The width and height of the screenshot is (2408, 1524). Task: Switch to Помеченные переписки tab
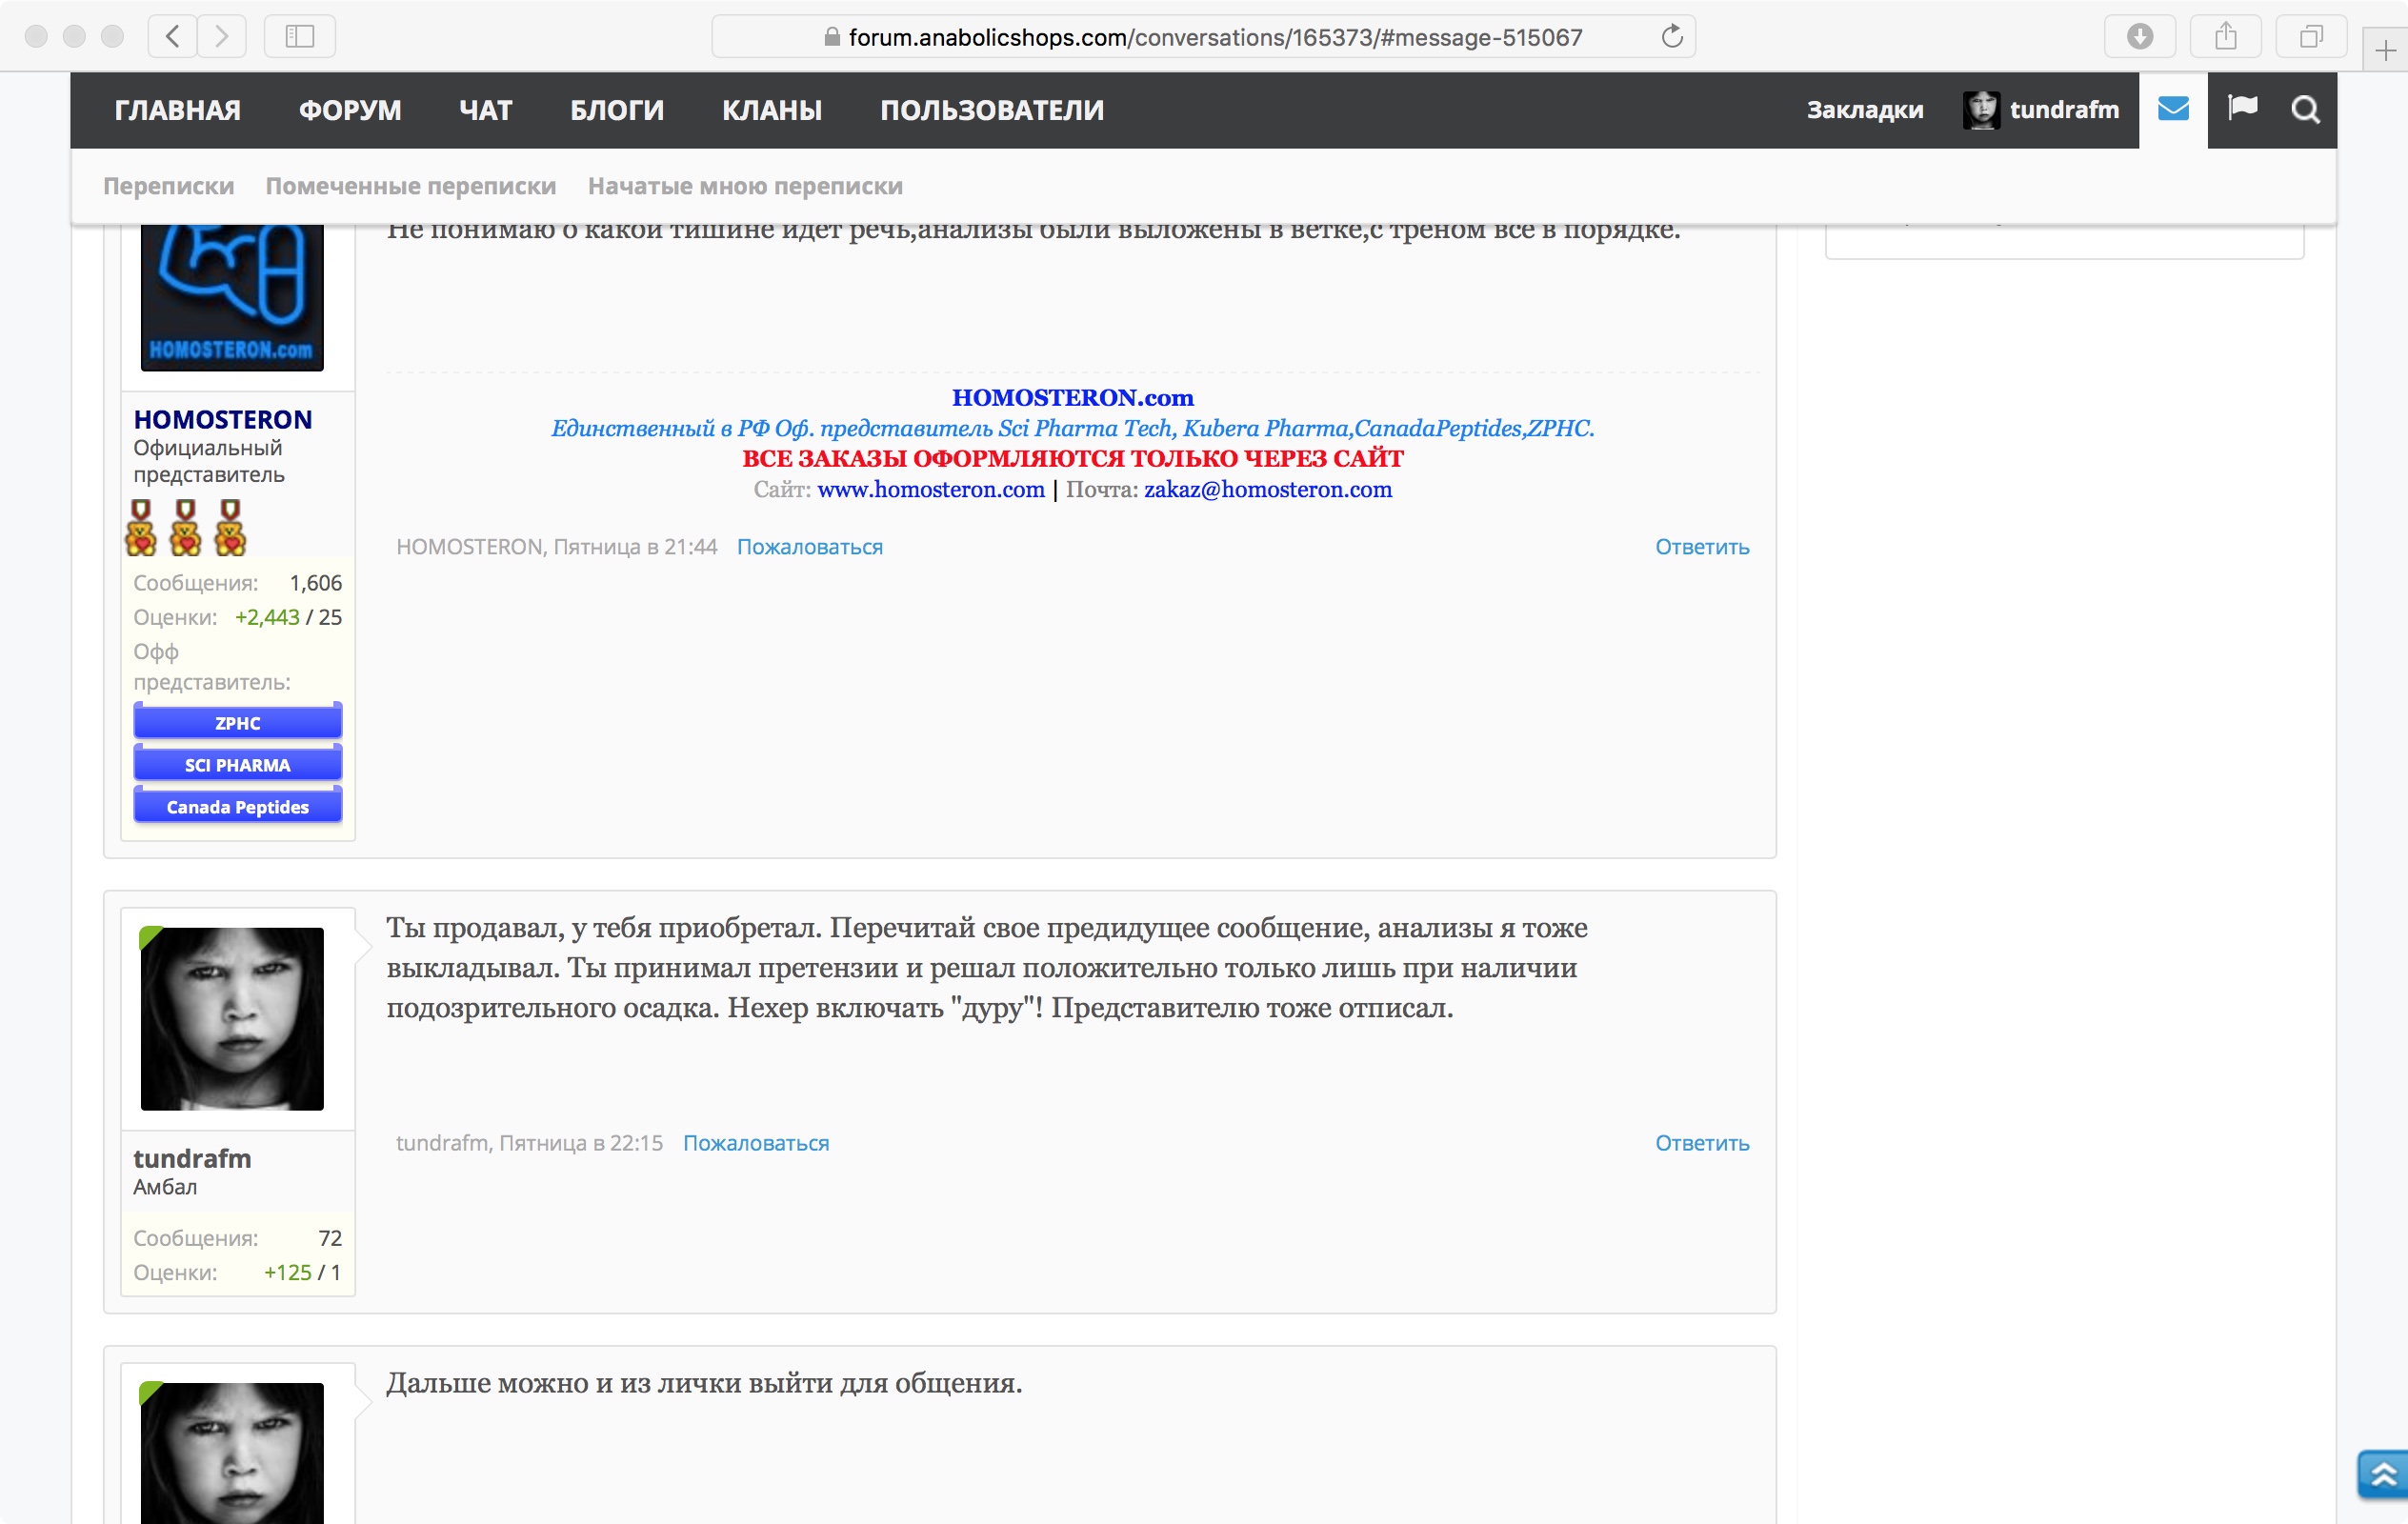pos(410,186)
